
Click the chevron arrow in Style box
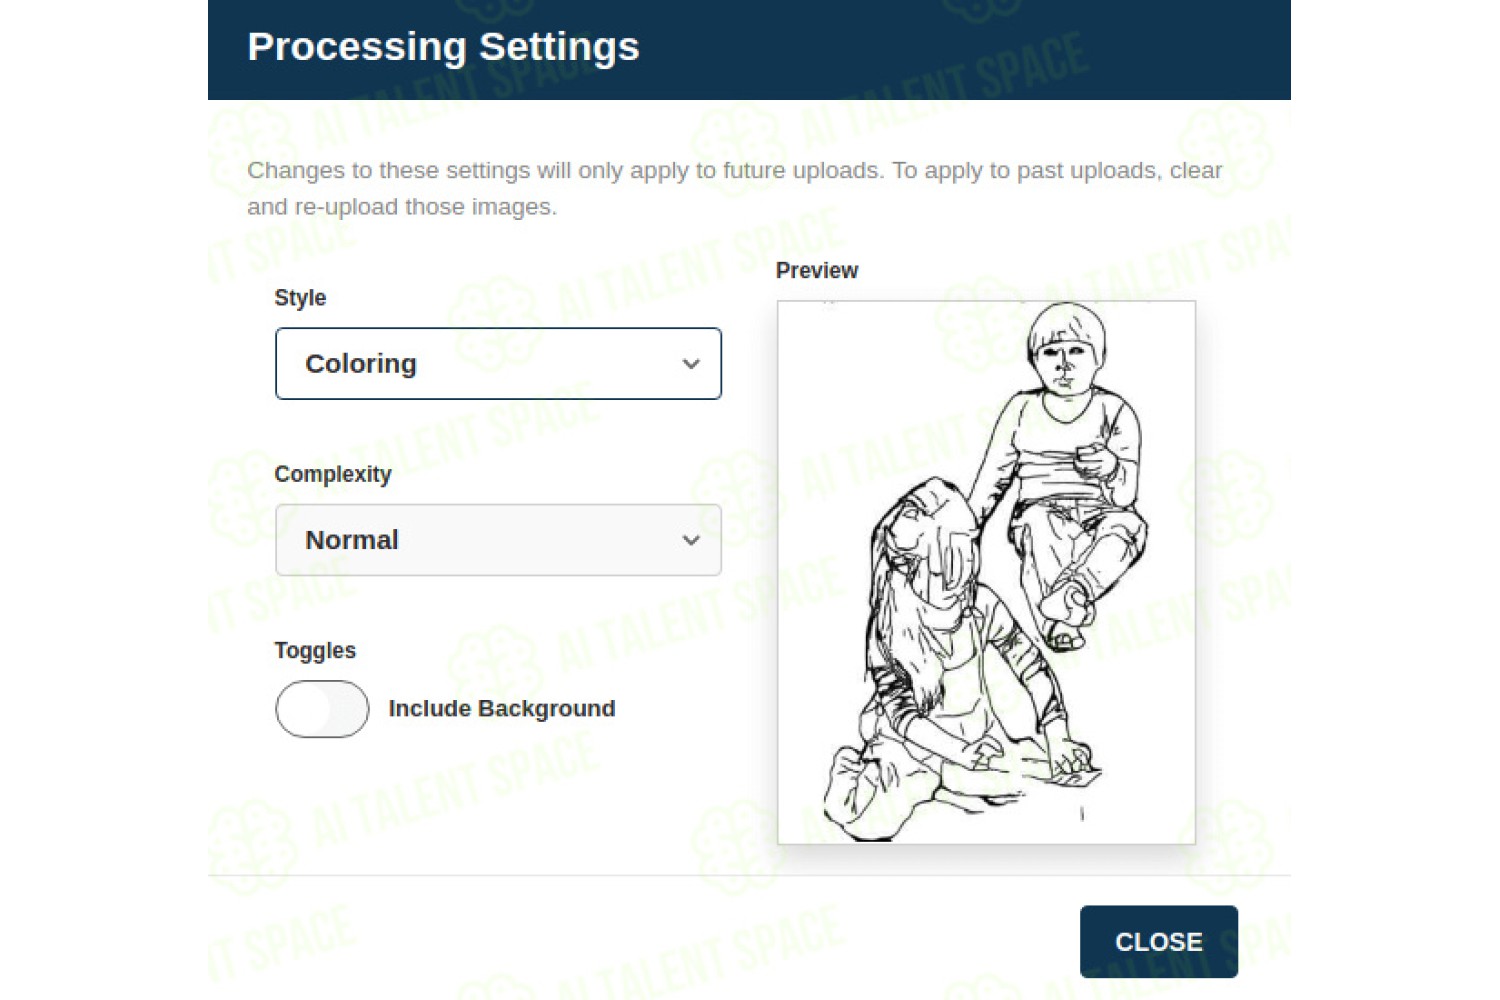tap(691, 364)
